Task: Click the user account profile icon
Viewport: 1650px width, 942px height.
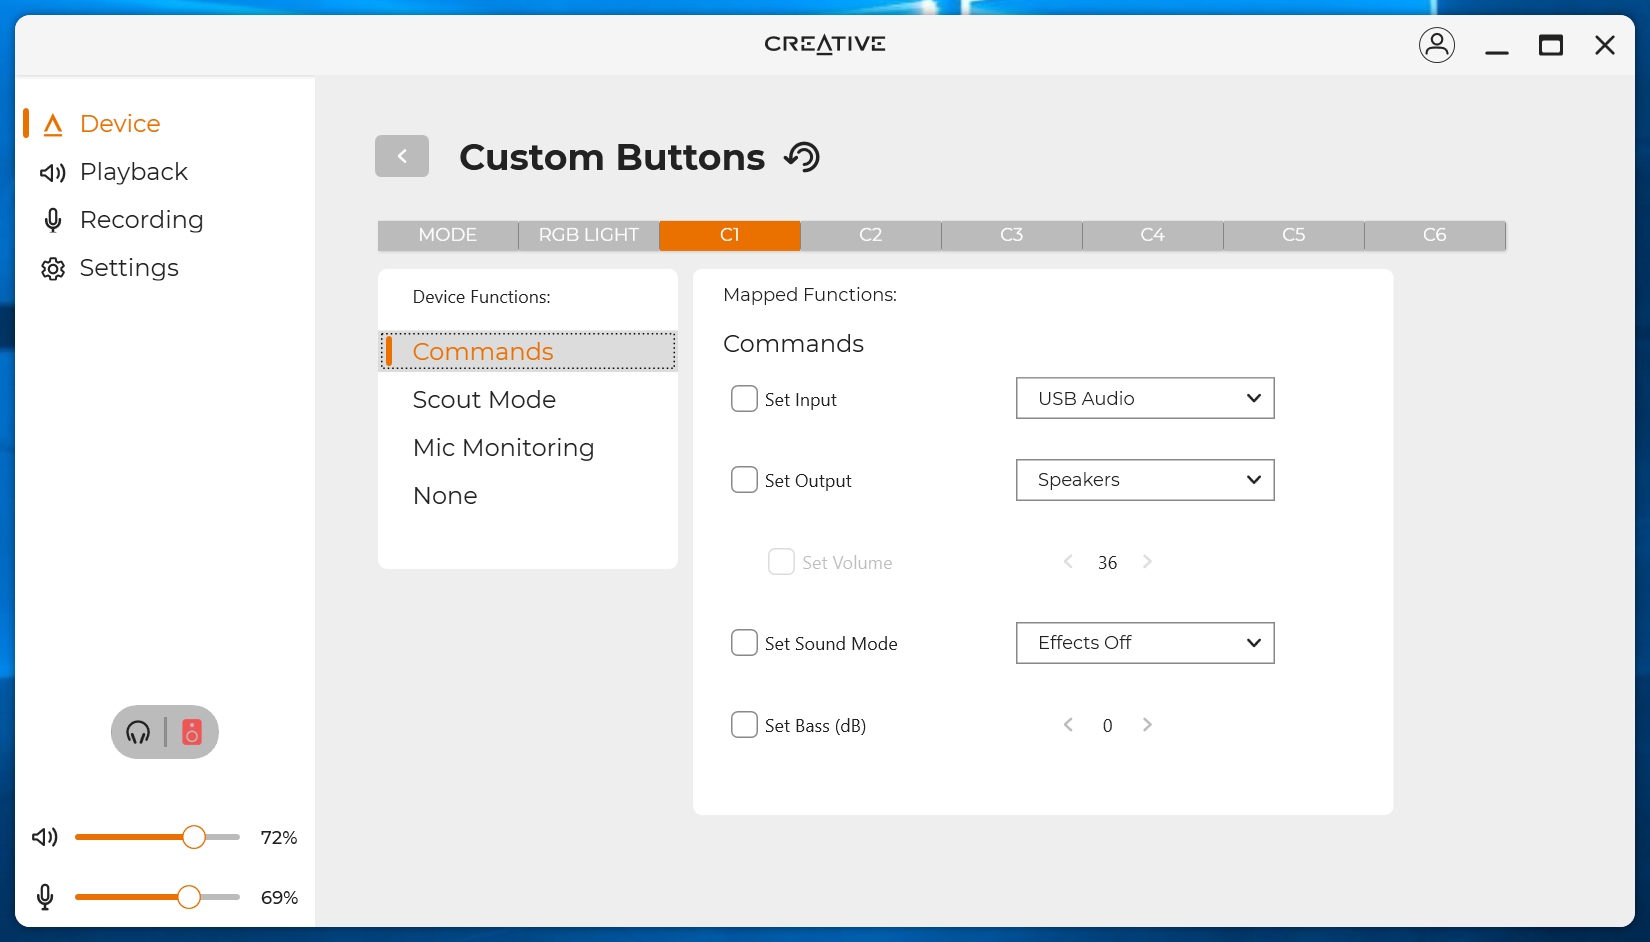Action: coord(1436,45)
